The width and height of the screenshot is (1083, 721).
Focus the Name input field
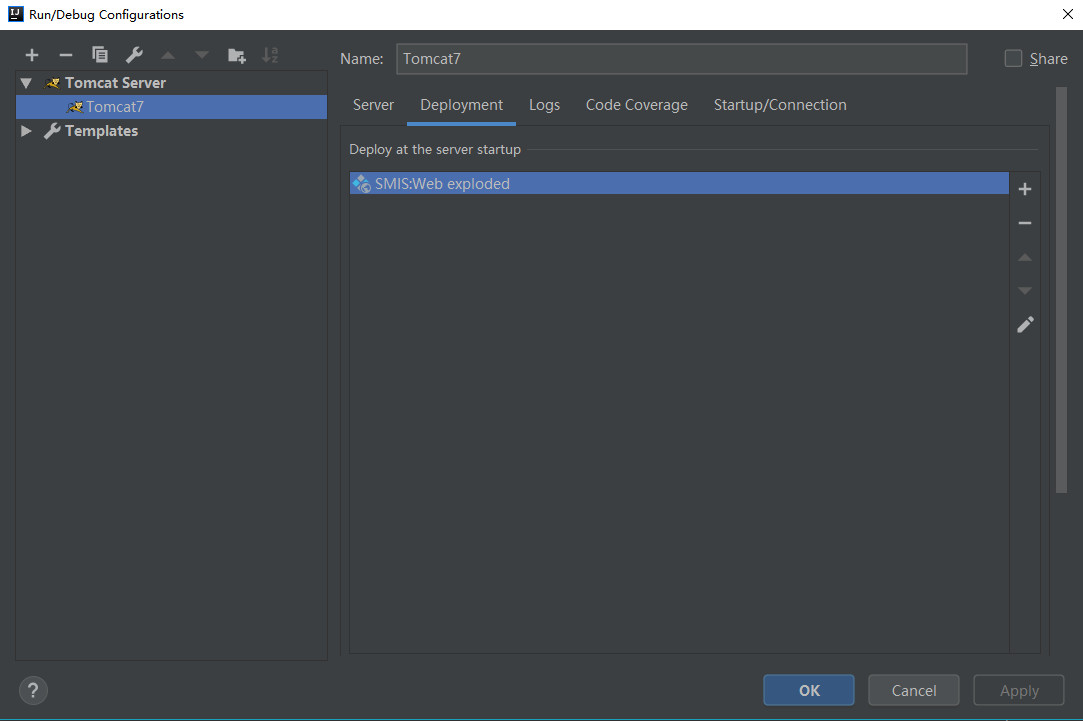[682, 59]
